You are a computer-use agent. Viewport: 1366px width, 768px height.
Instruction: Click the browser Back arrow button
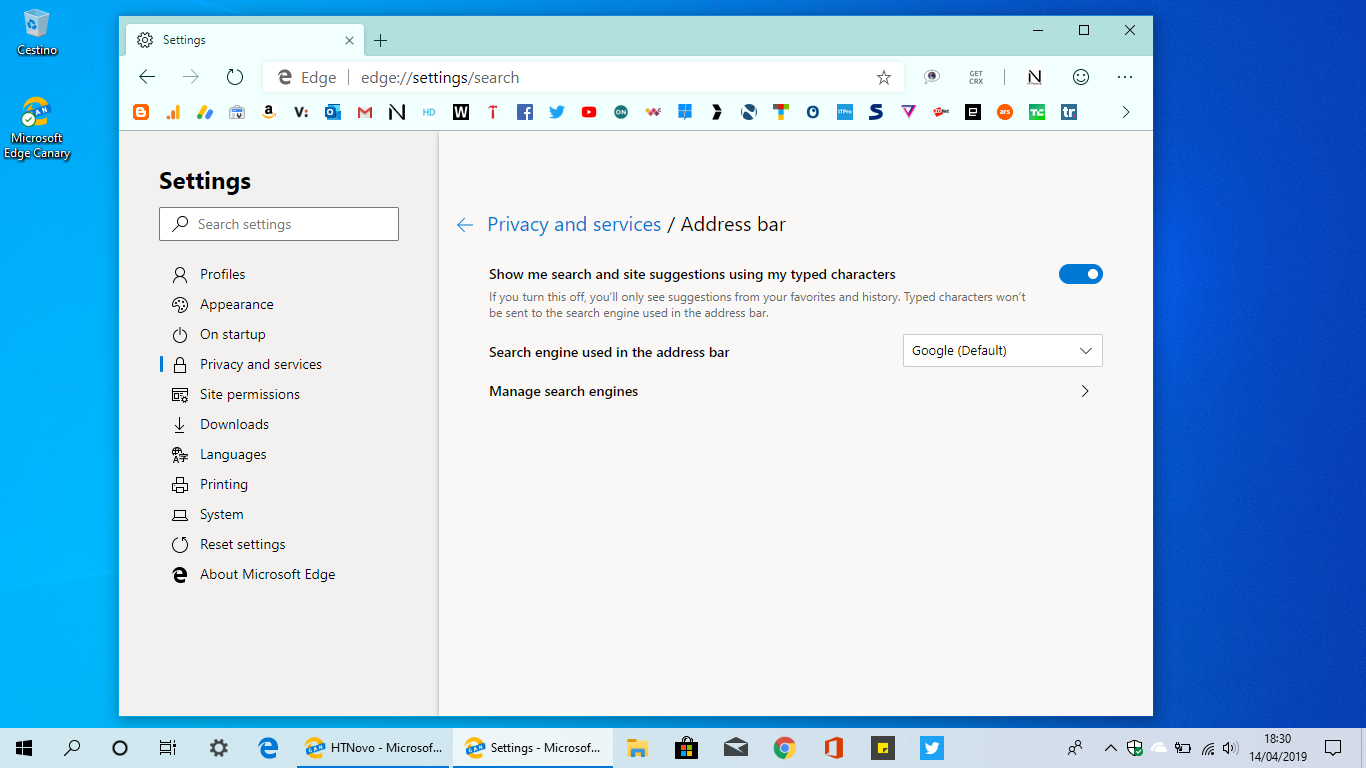tap(147, 77)
